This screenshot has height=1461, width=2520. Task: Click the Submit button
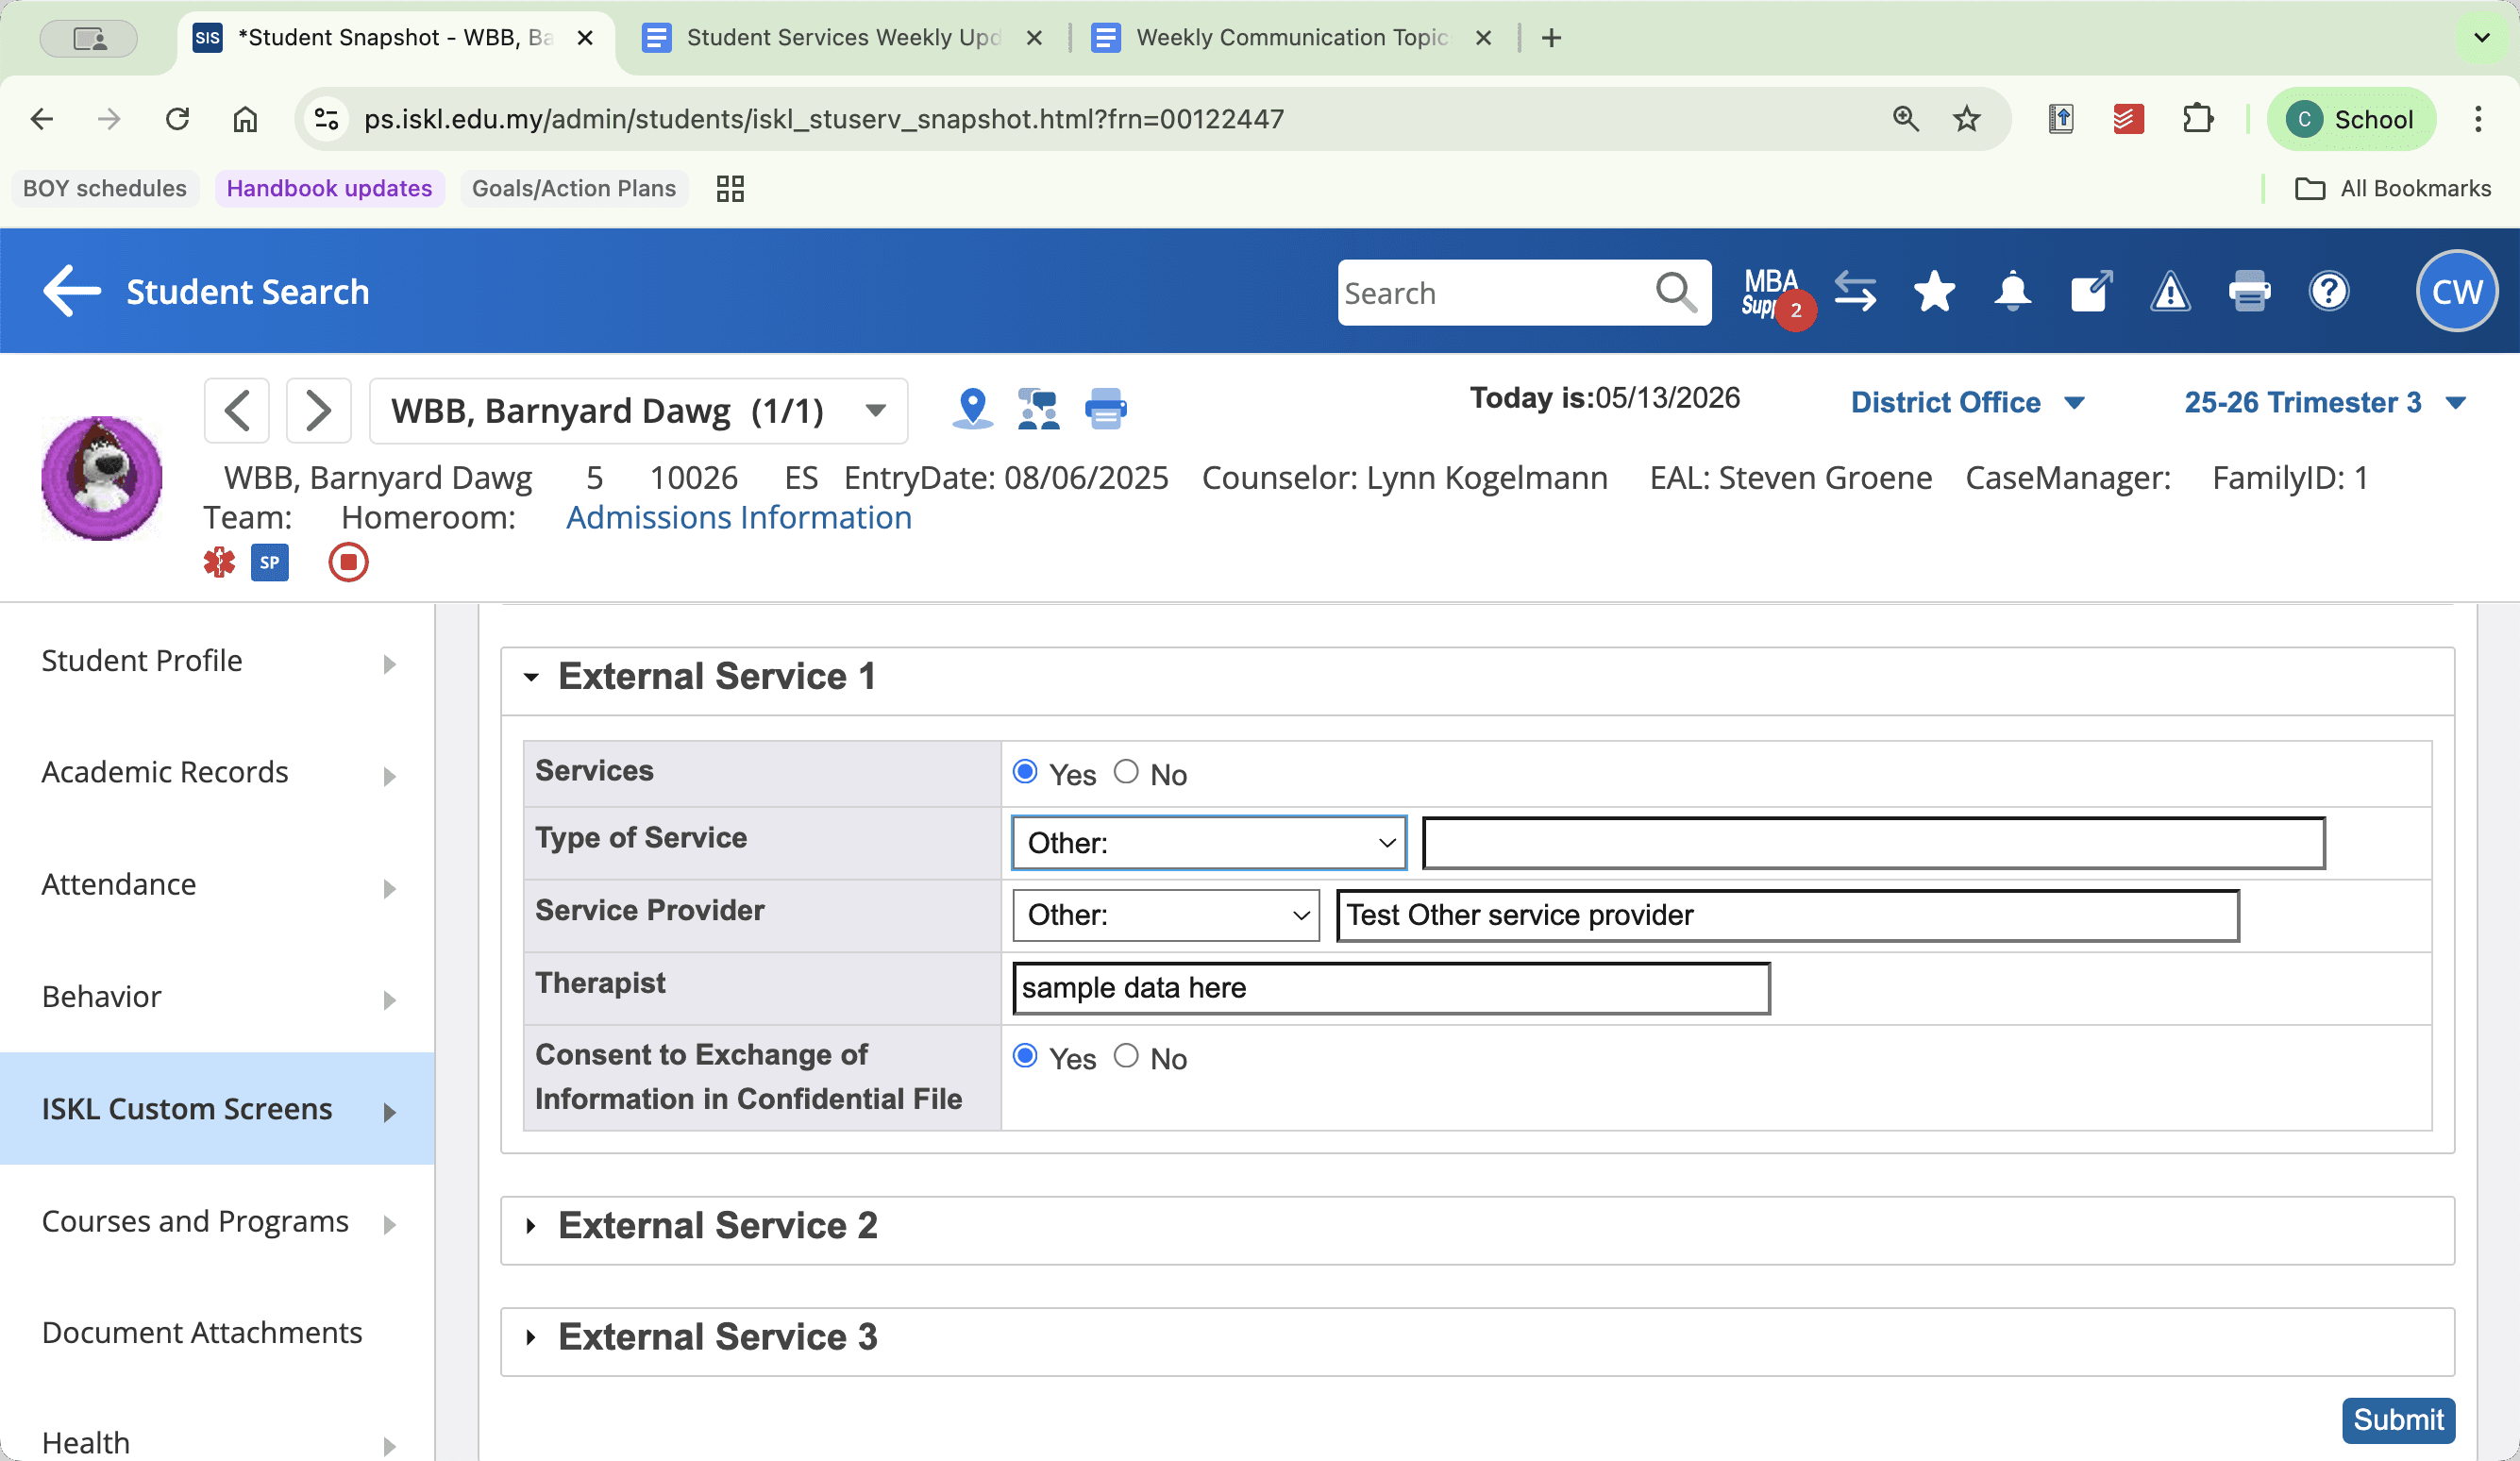pos(2398,1420)
